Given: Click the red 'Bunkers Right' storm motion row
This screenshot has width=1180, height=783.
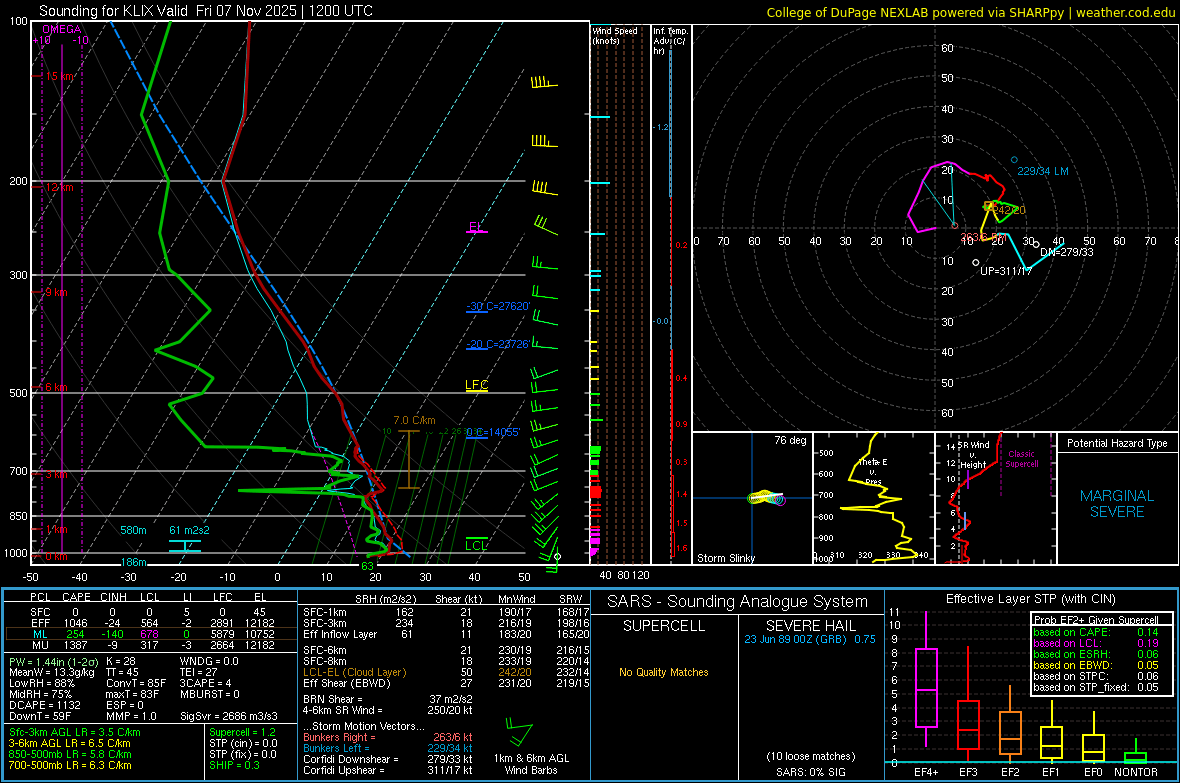Looking at the screenshot, I should point(388,737).
